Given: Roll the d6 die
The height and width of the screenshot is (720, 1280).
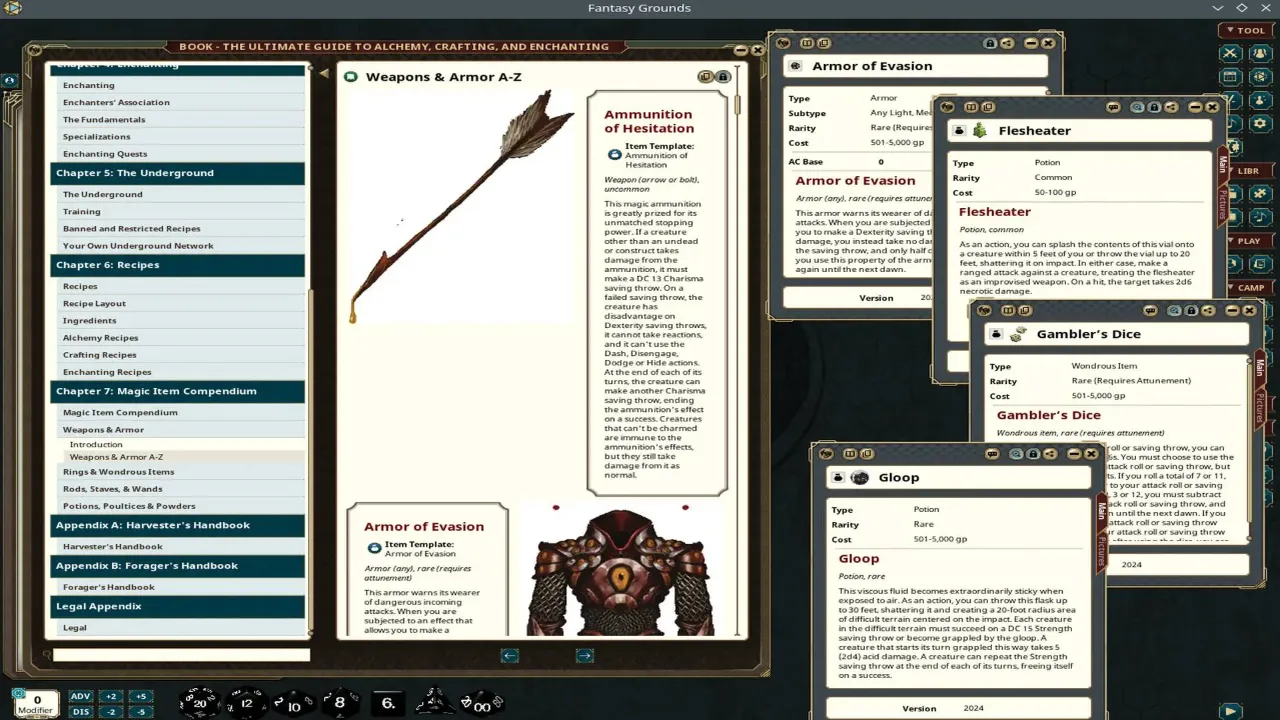Looking at the screenshot, I should pos(388,703).
